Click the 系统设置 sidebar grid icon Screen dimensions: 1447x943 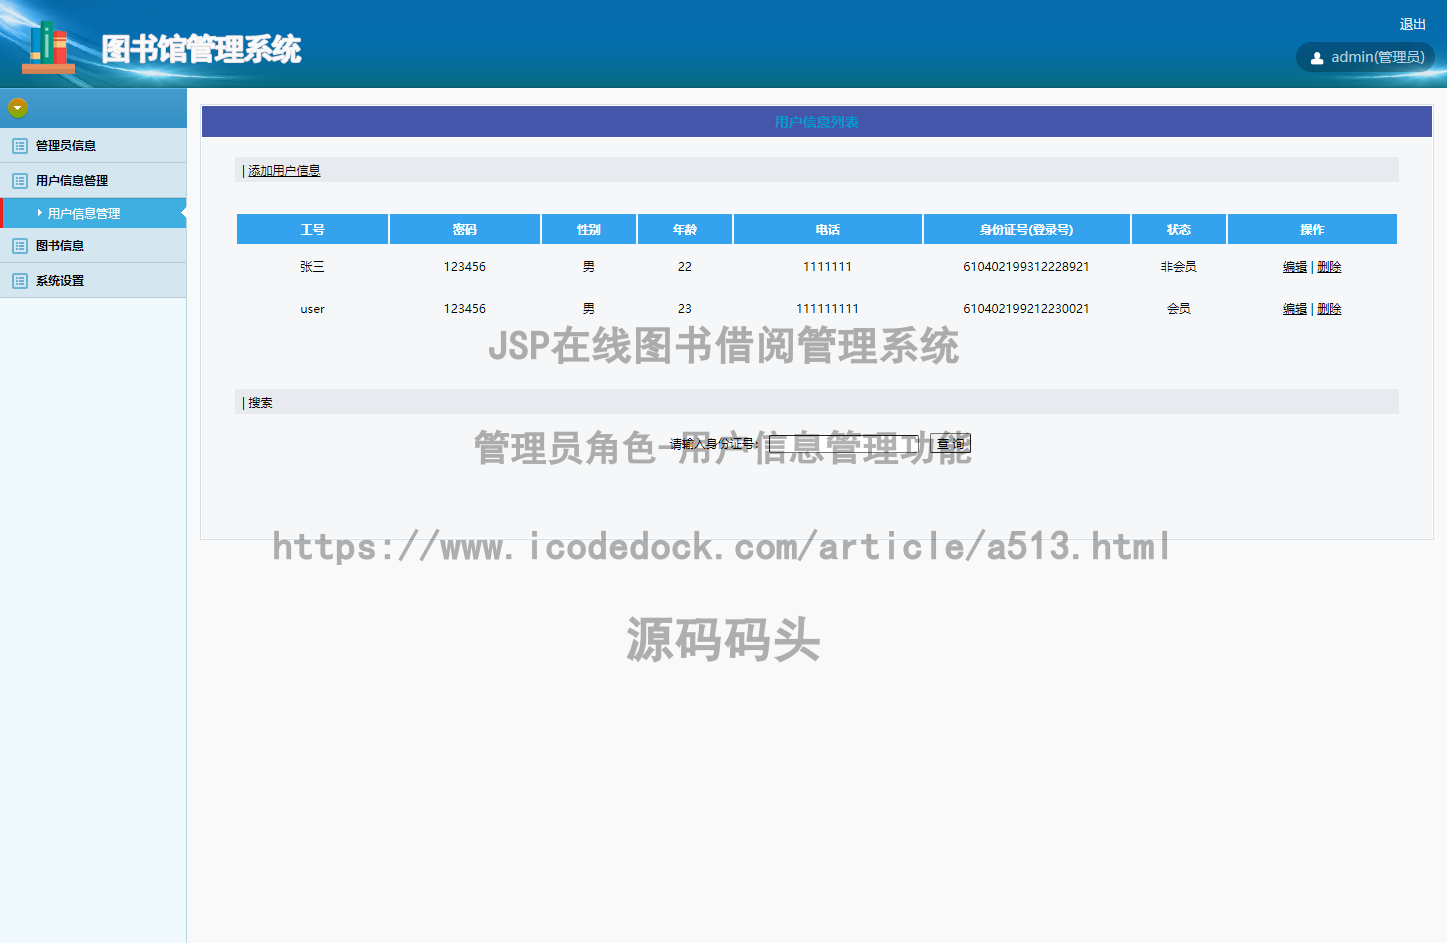click(20, 280)
